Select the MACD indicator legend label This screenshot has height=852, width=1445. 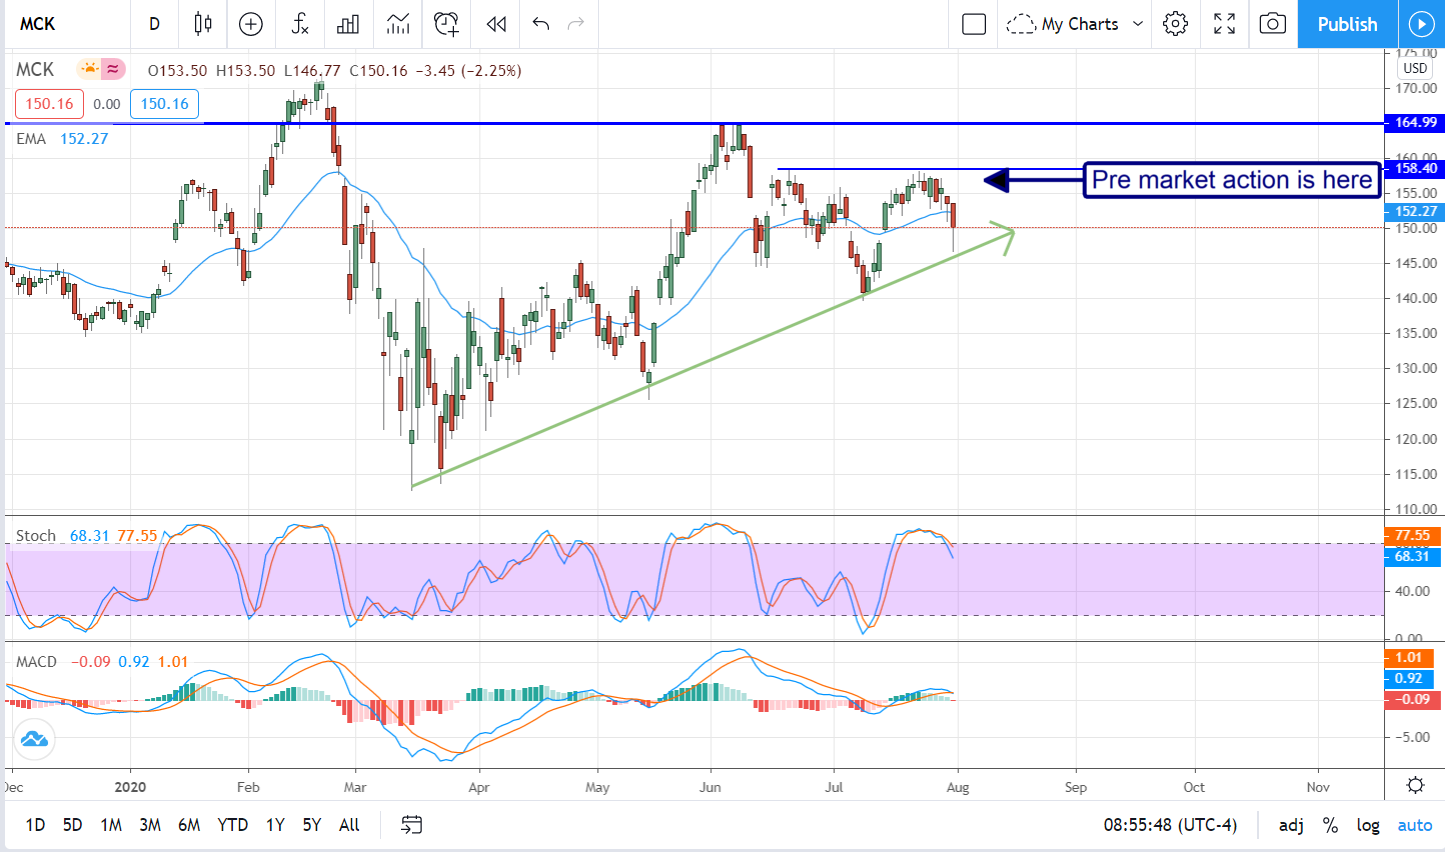pos(36,662)
